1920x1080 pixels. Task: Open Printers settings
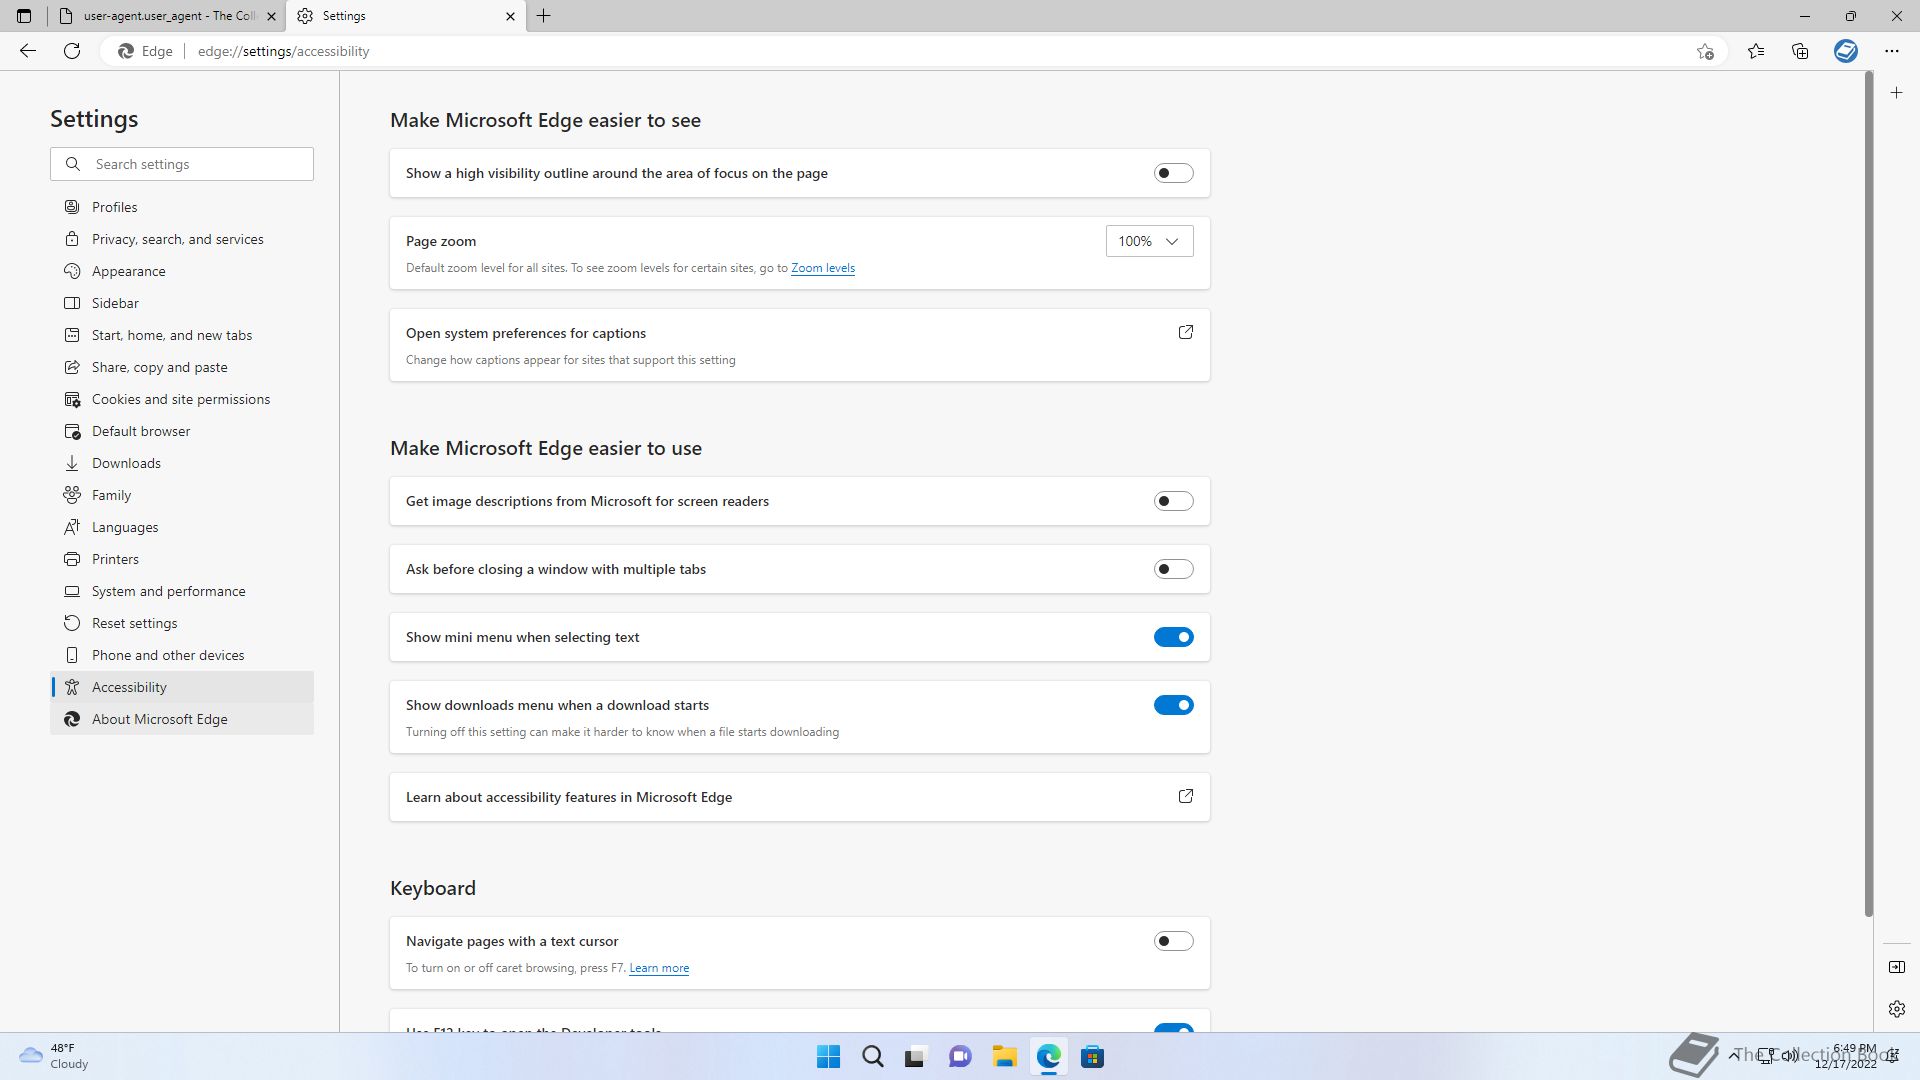point(182,559)
